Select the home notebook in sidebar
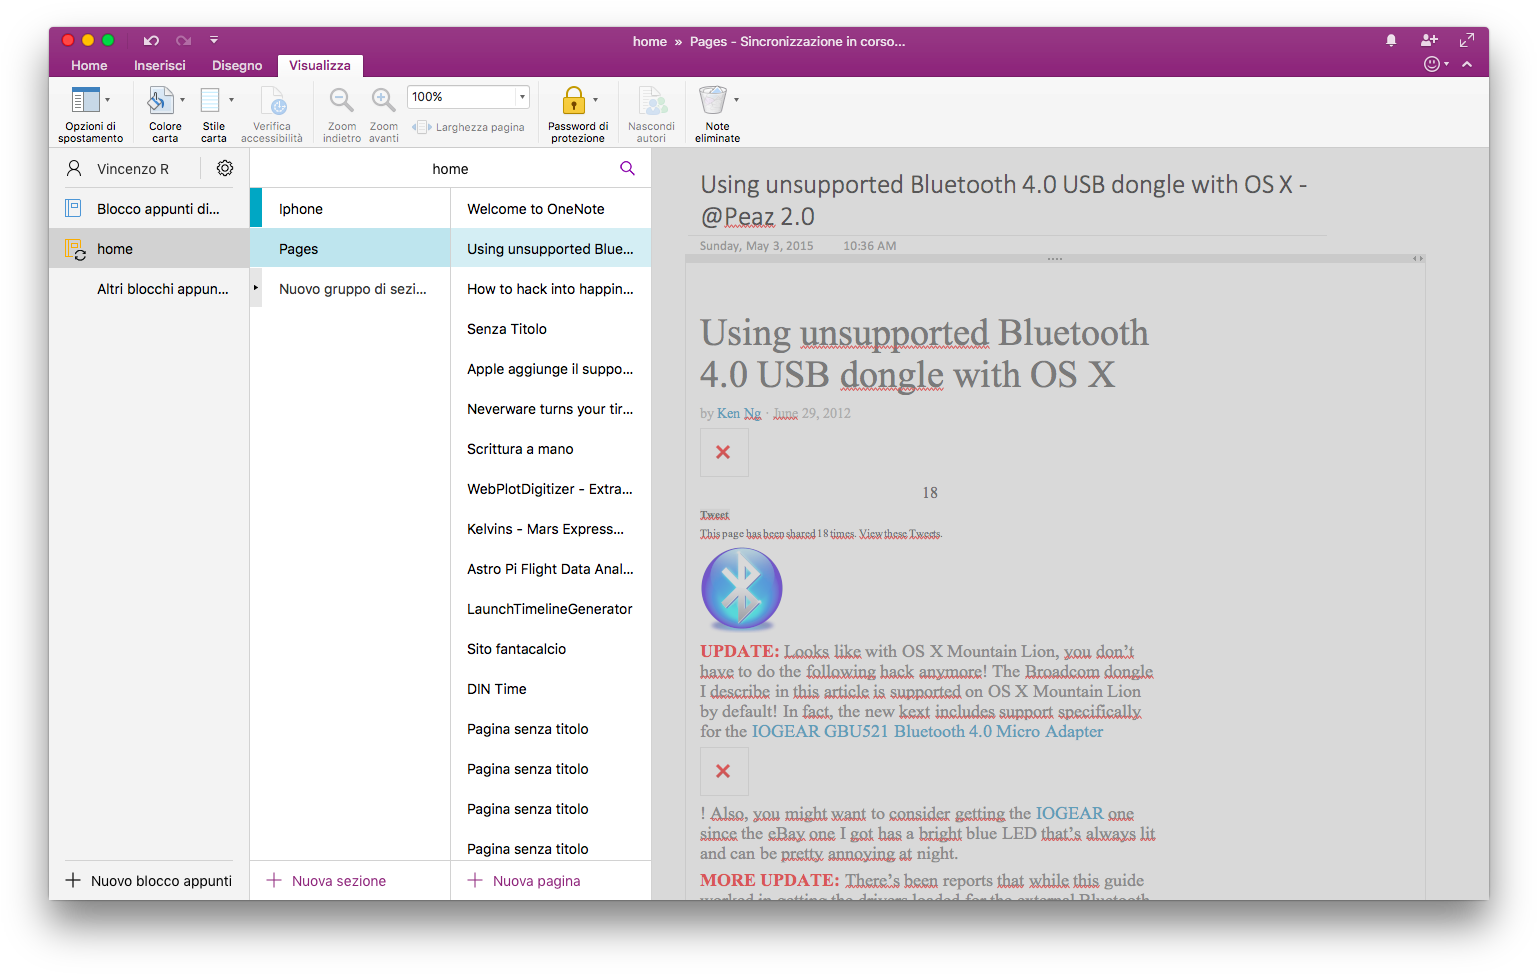This screenshot has height=974, width=1537. pos(149,249)
